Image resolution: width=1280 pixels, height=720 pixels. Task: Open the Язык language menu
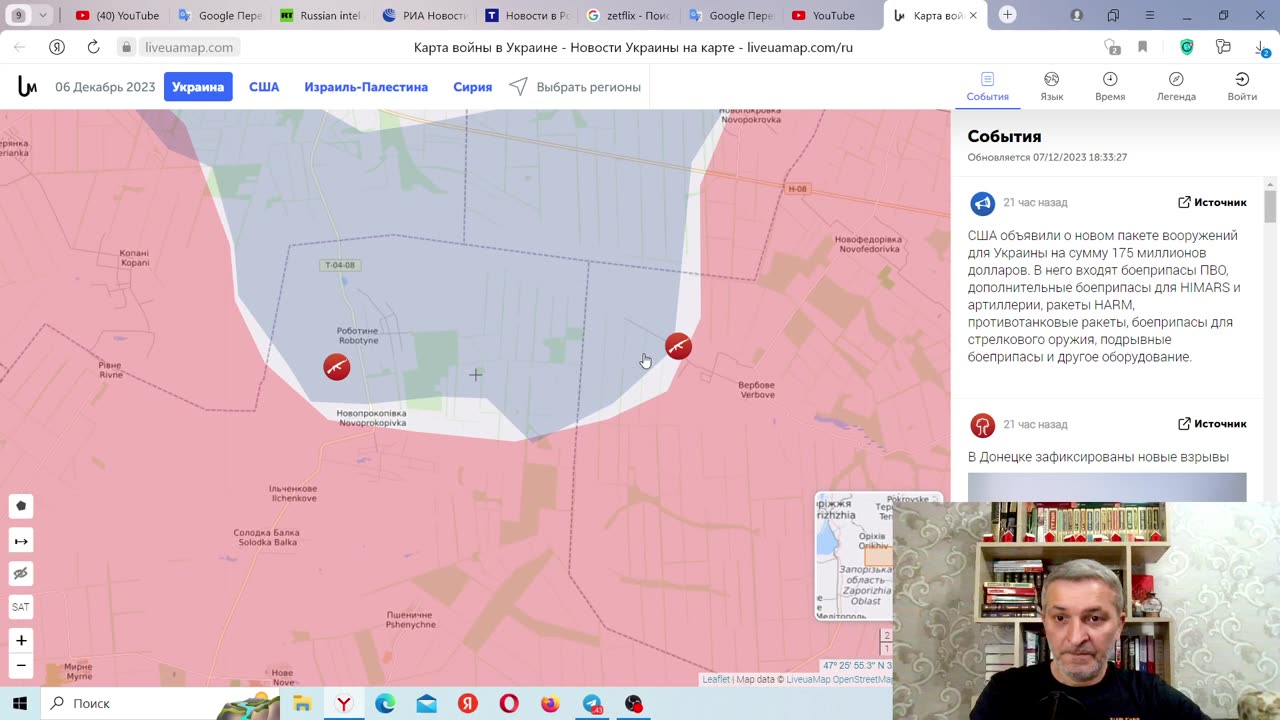pyautogui.click(x=1051, y=87)
